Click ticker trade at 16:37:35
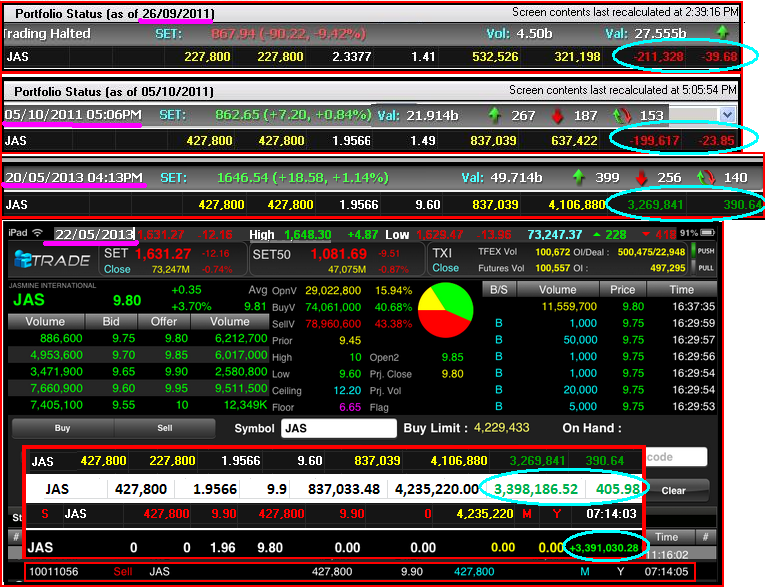The image size is (765, 588). click(600, 306)
